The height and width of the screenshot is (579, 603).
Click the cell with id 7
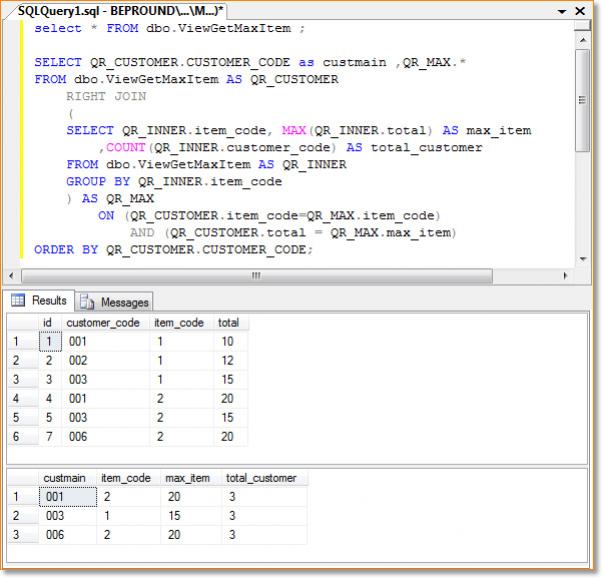pyautogui.click(x=47, y=436)
